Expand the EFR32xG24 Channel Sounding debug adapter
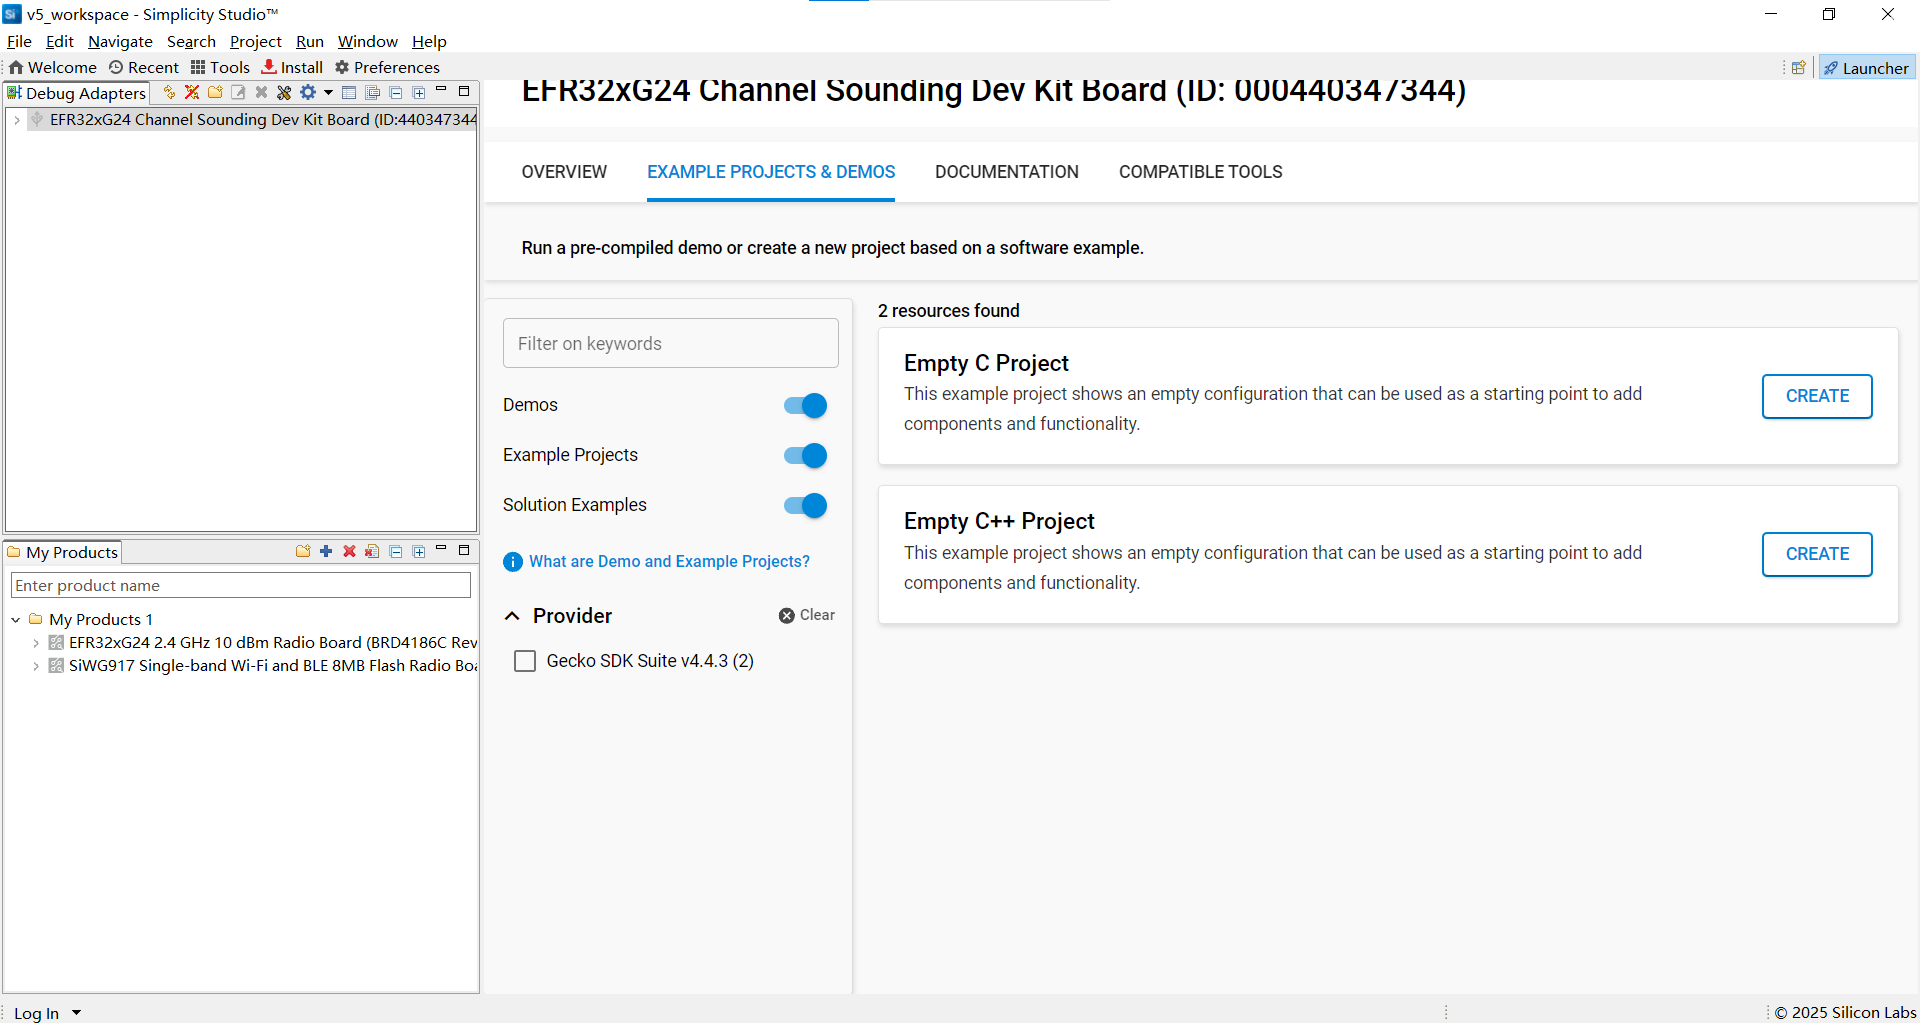This screenshot has width=1920, height=1023. coord(17,120)
